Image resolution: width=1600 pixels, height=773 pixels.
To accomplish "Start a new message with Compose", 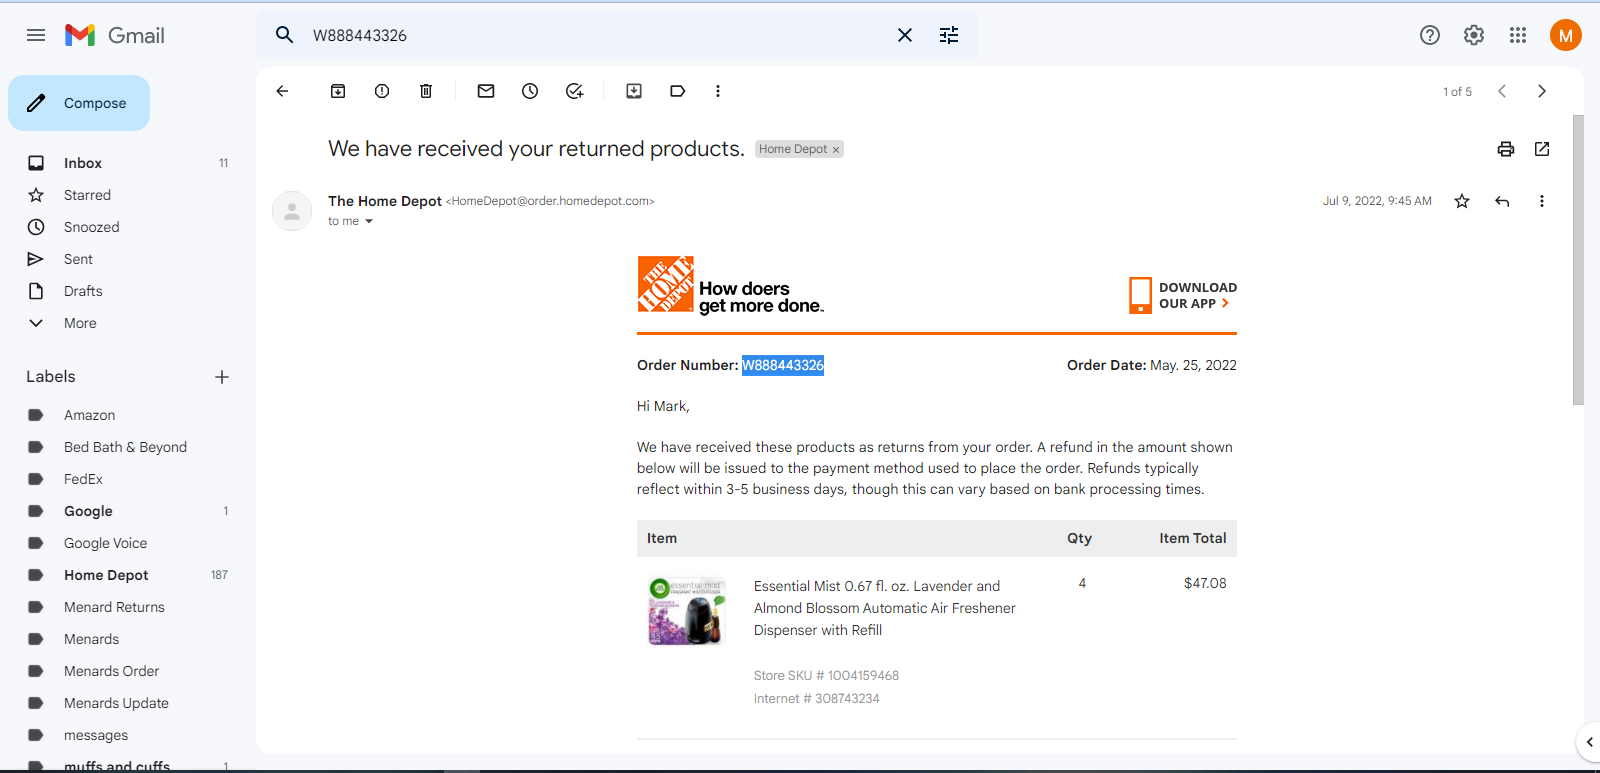I will (x=79, y=103).
